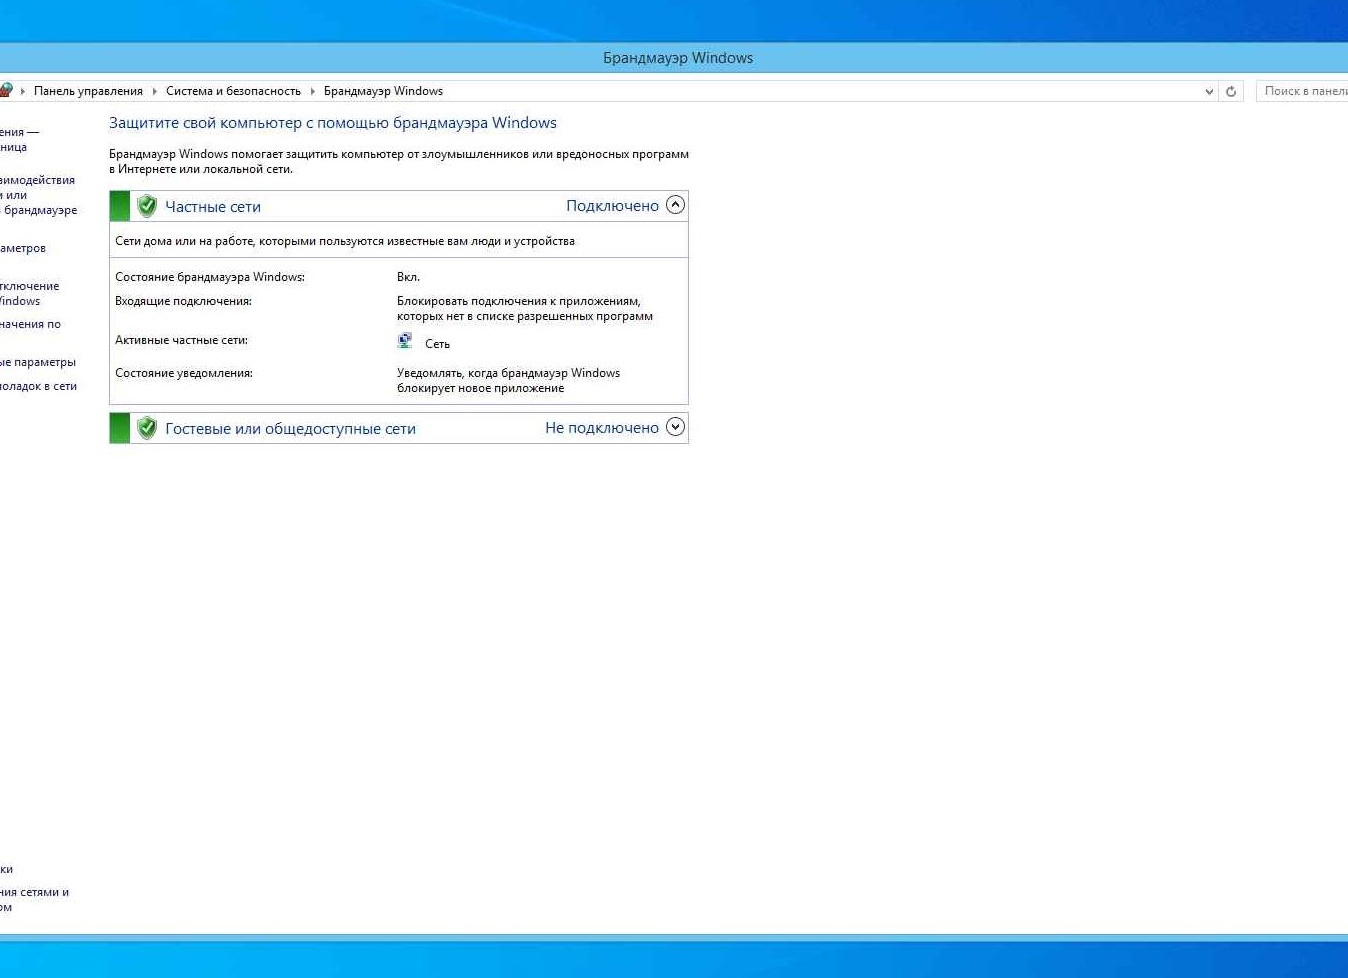1348x978 pixels.
Task: Open the address bar history dropdown arrow
Action: (1209, 91)
